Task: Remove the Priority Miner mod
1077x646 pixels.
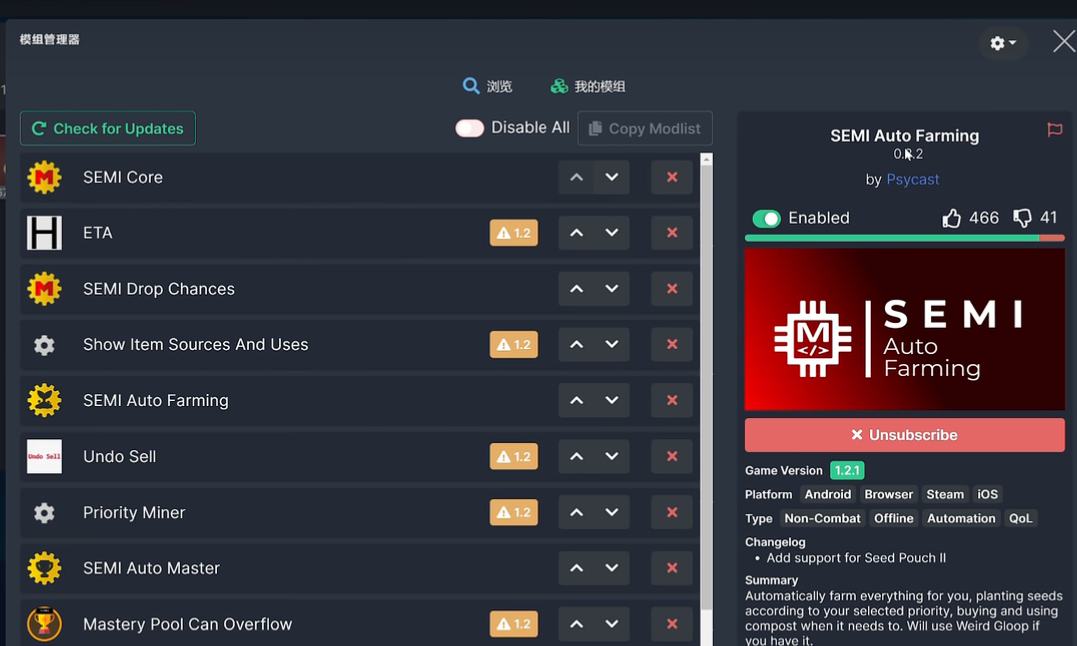Action: (x=672, y=513)
